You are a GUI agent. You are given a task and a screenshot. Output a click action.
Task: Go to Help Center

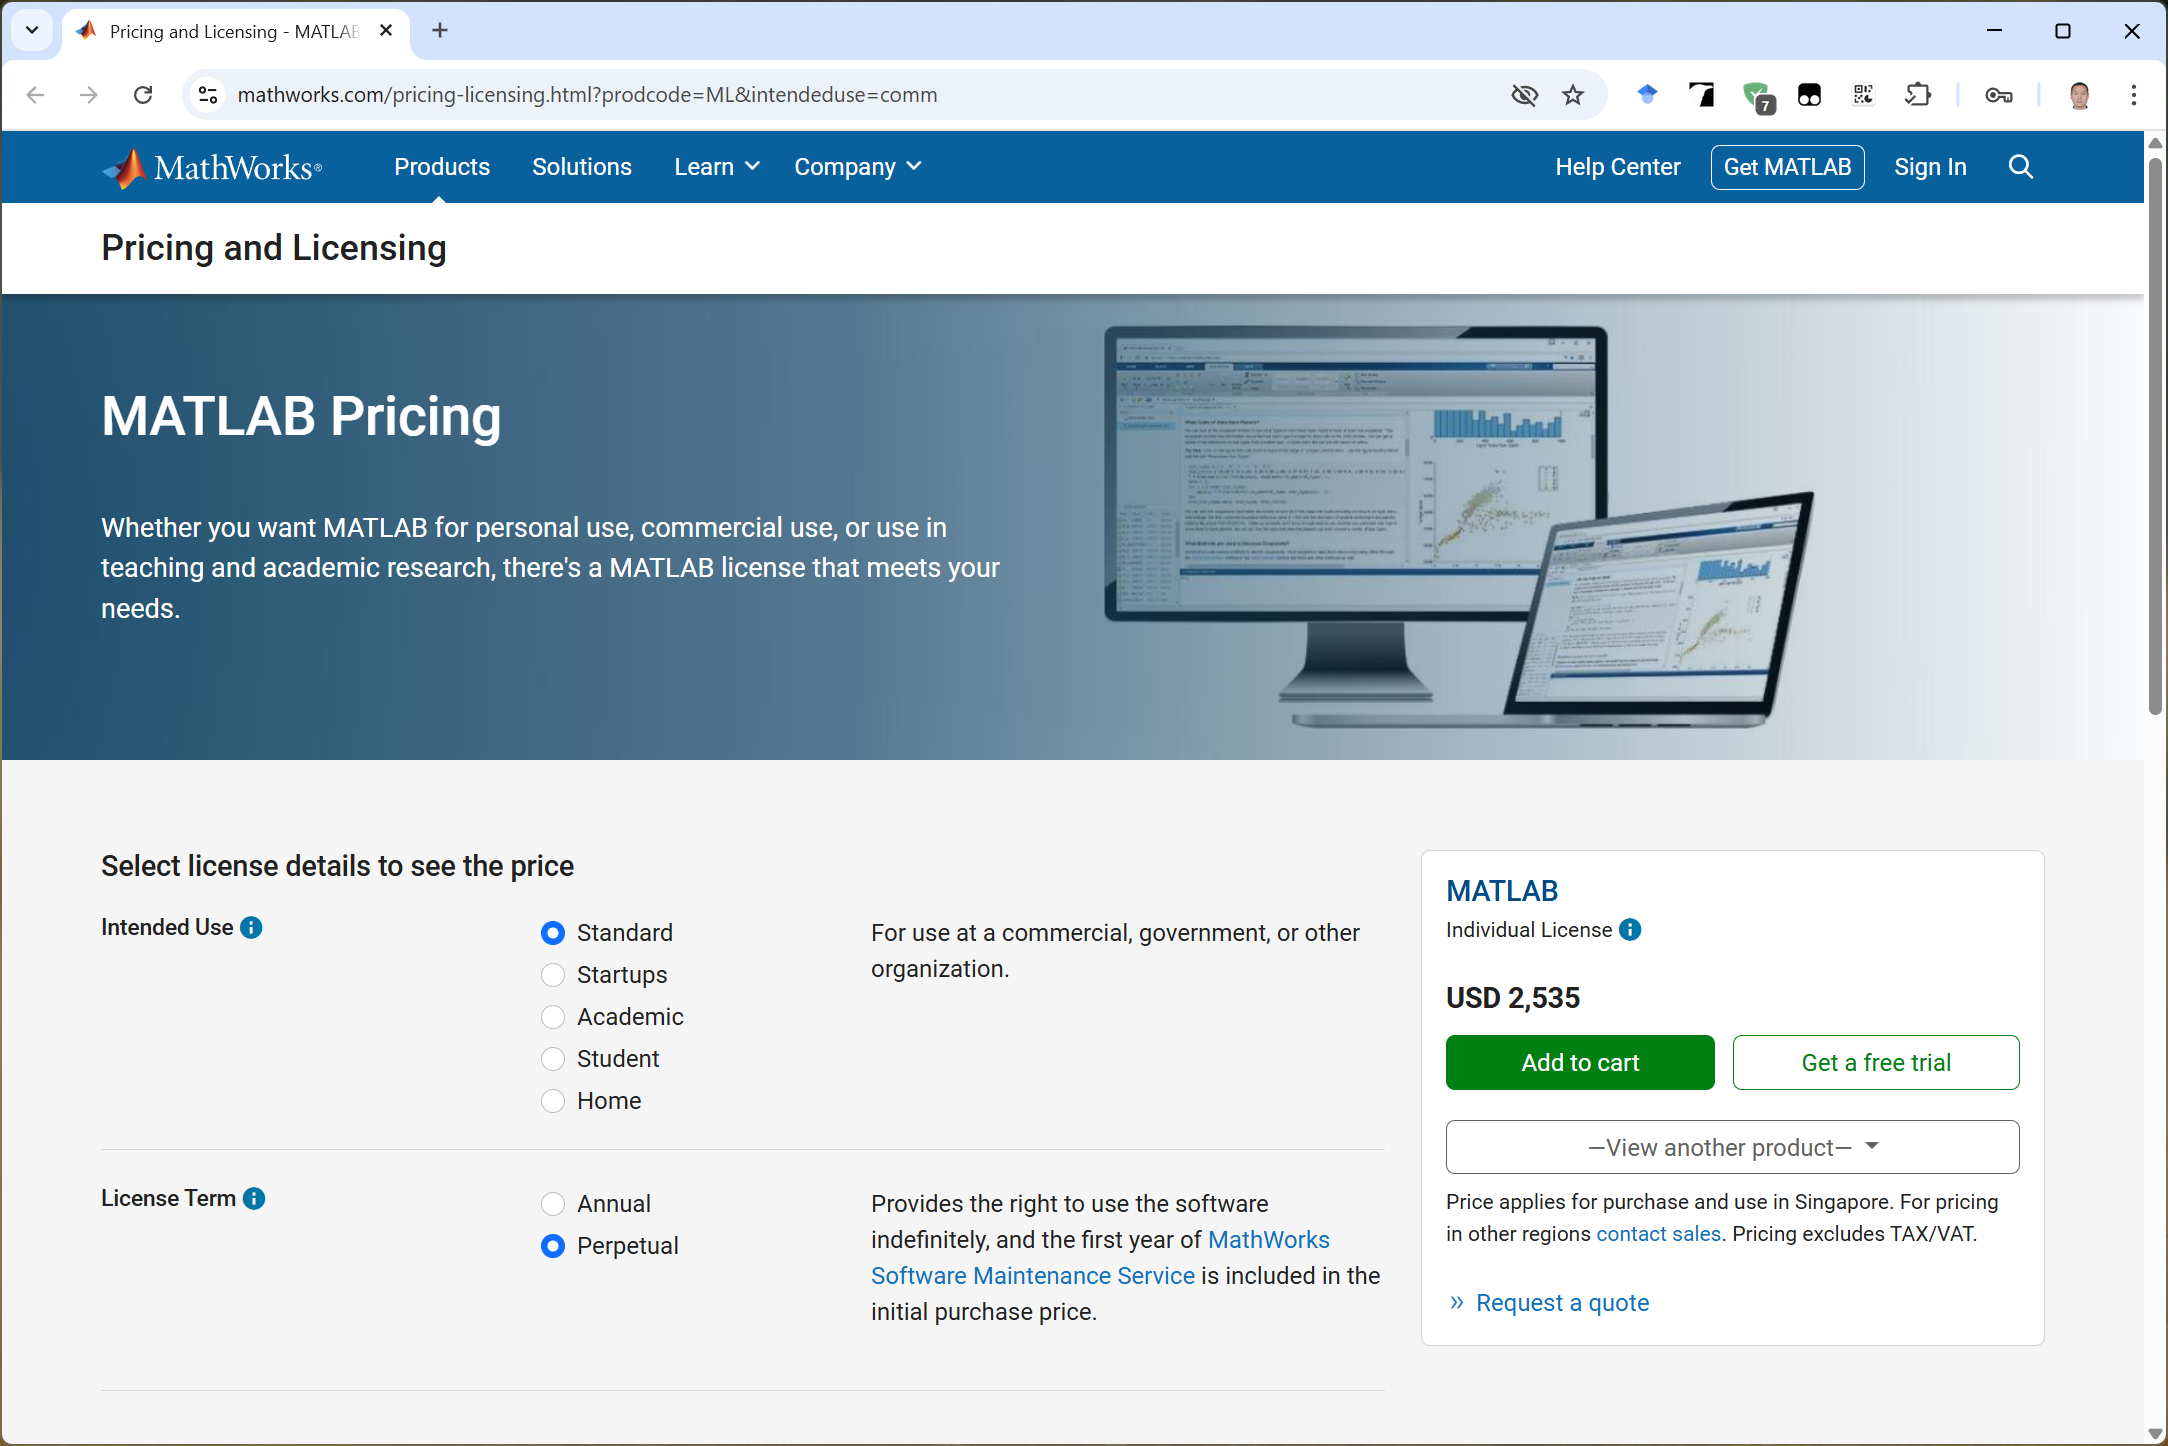(1618, 167)
